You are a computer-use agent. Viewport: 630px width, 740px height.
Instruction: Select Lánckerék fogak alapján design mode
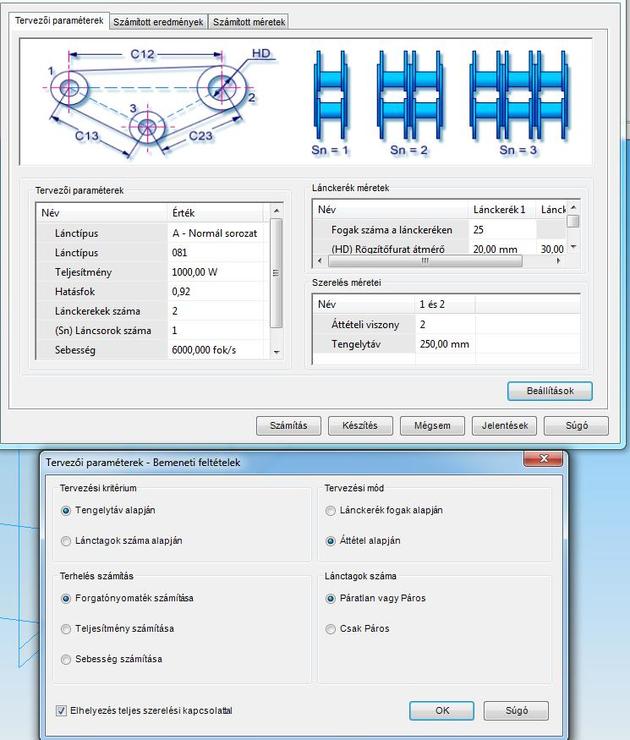coord(331,510)
